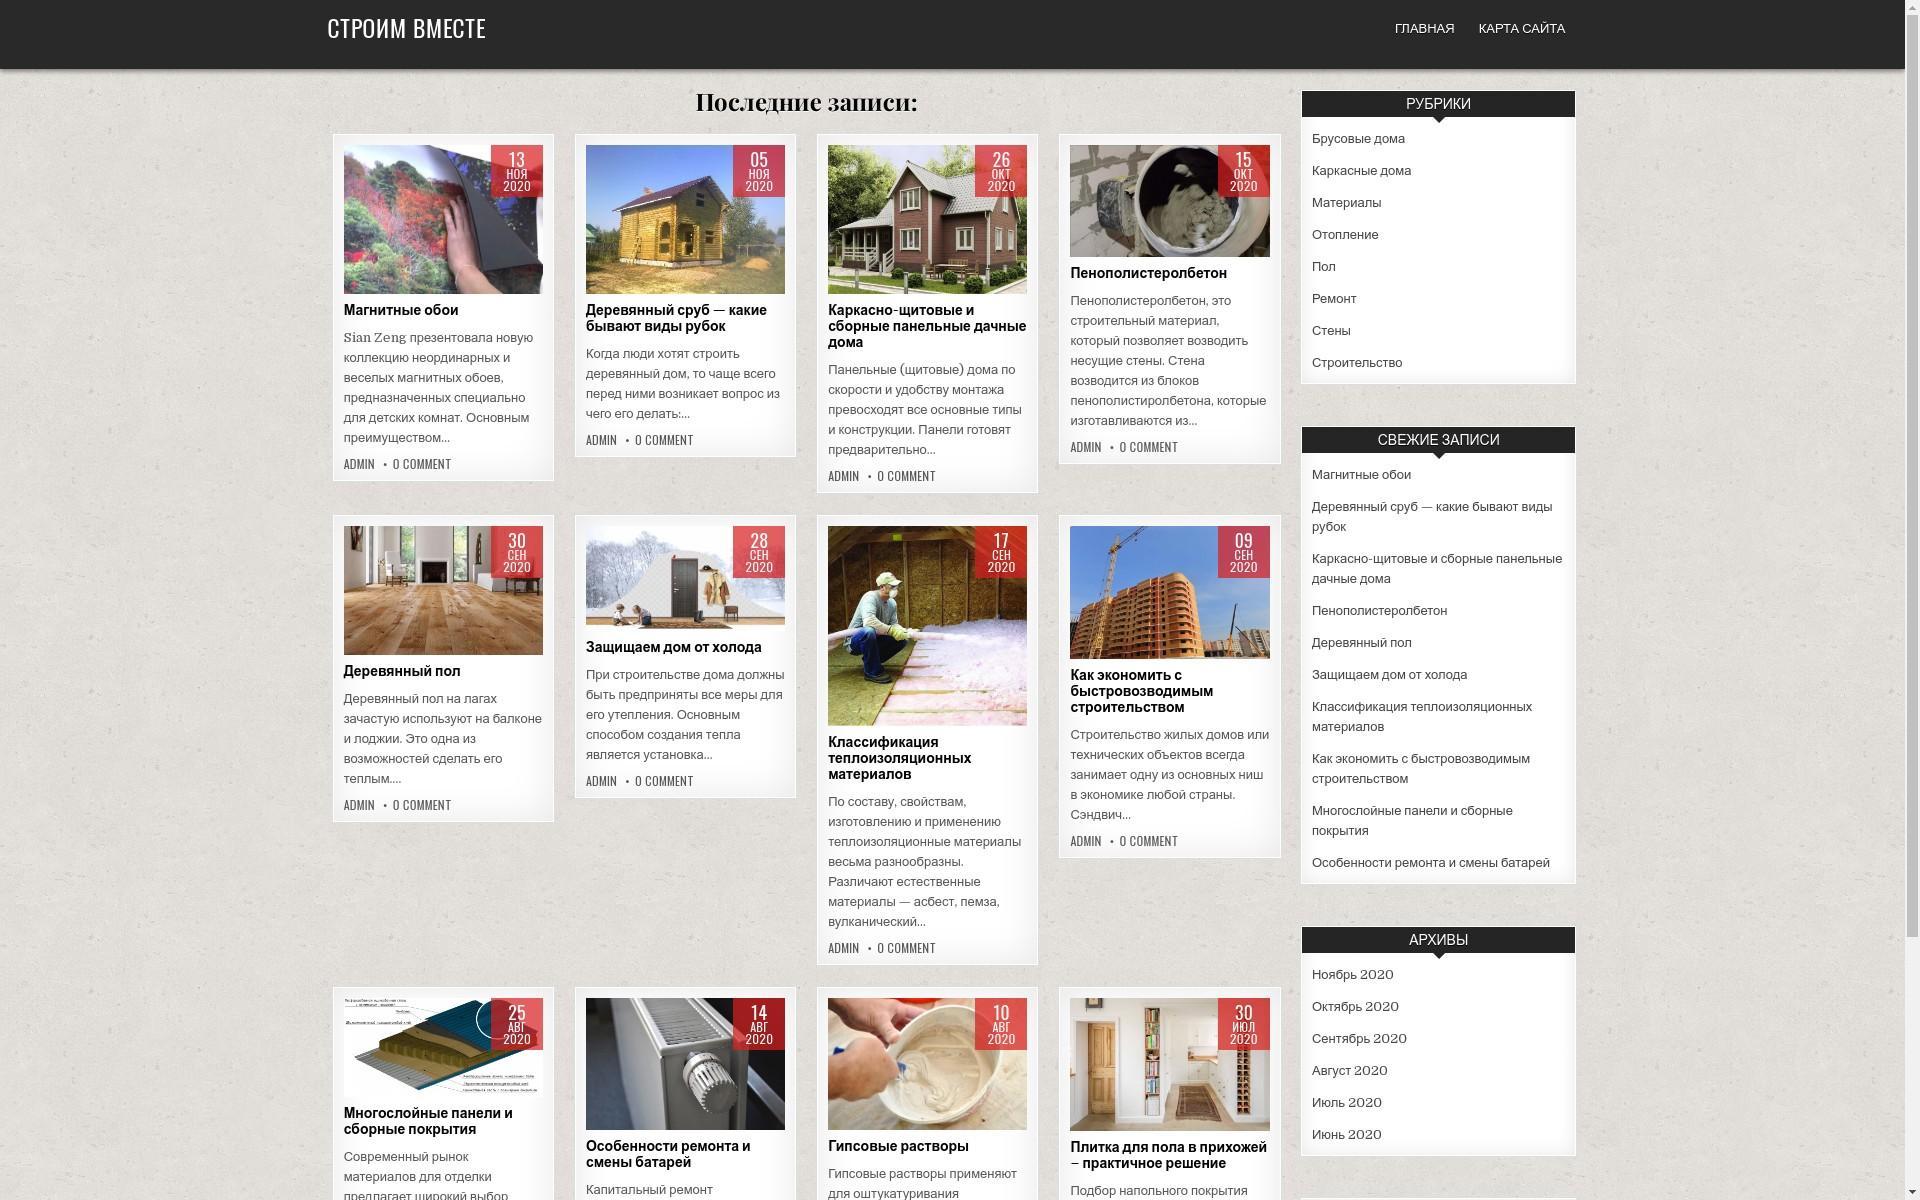1920x1200 pixels.
Task: Click the gypsum mixing bowl thumbnail
Action: coord(927,1064)
